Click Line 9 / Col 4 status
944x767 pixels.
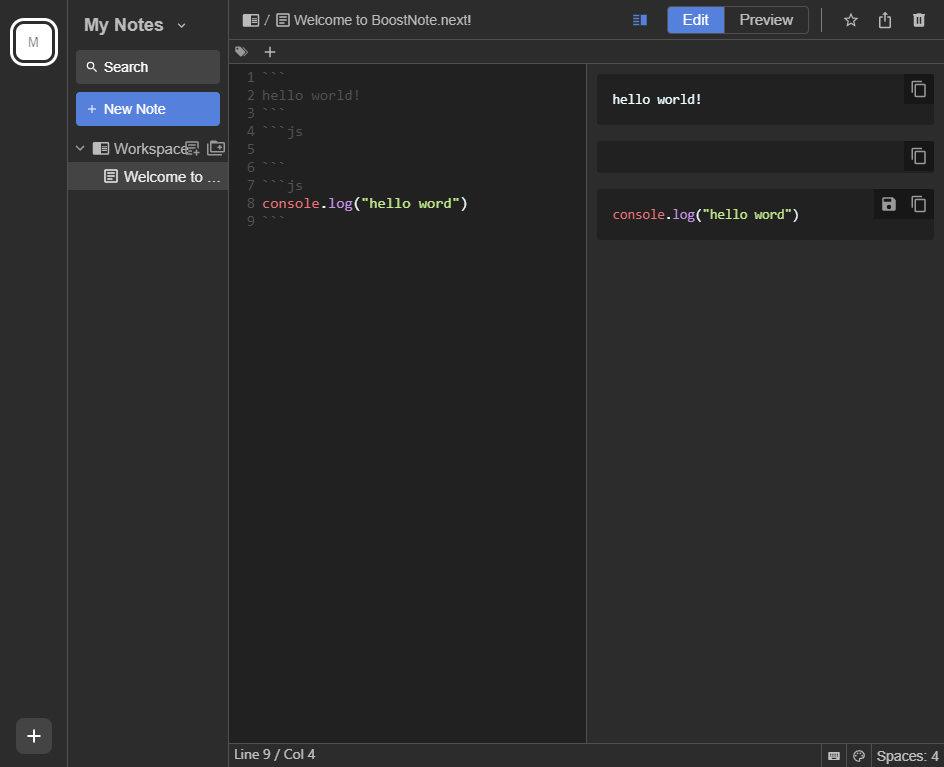(275, 754)
